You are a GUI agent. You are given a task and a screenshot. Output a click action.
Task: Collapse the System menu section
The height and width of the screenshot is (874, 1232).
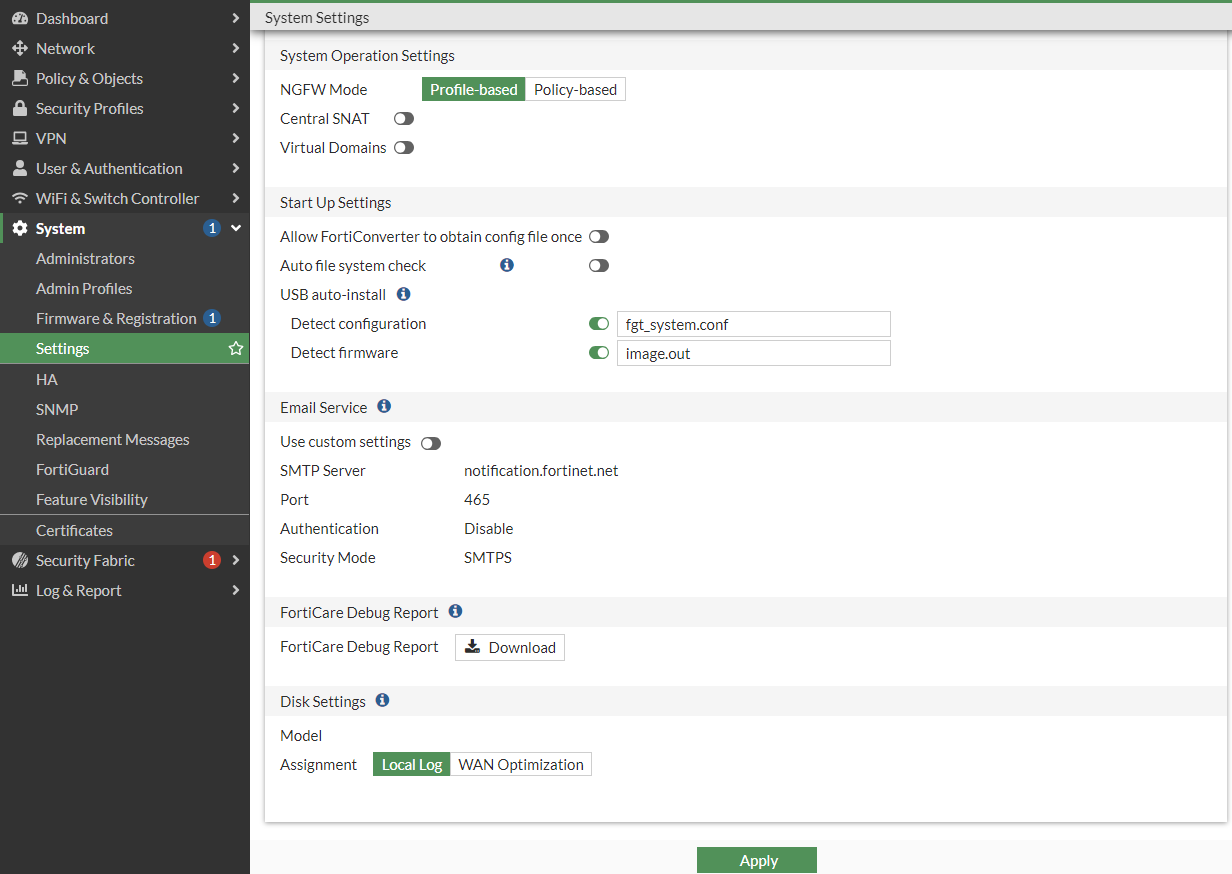236,228
